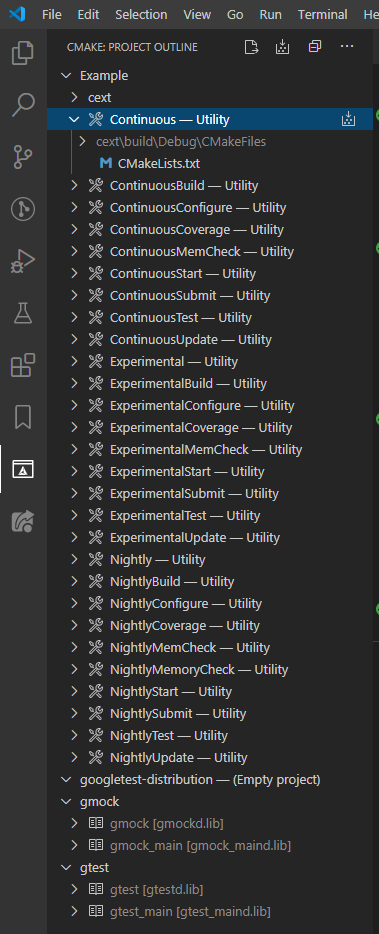Click build icon on Continuous — Utility row
This screenshot has width=379, height=934.
(x=348, y=120)
